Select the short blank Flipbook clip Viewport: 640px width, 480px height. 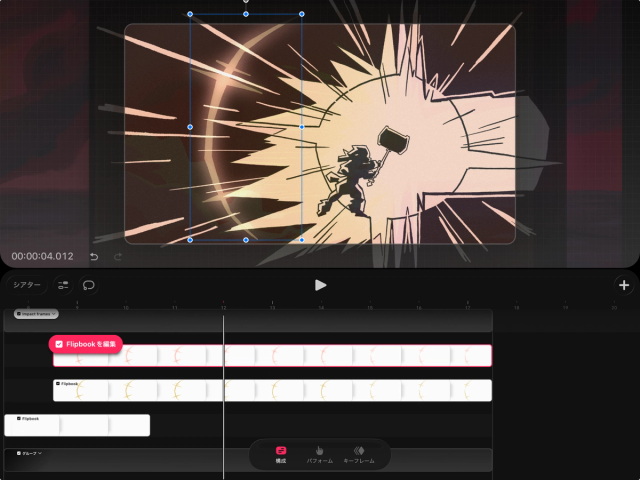pos(77,425)
